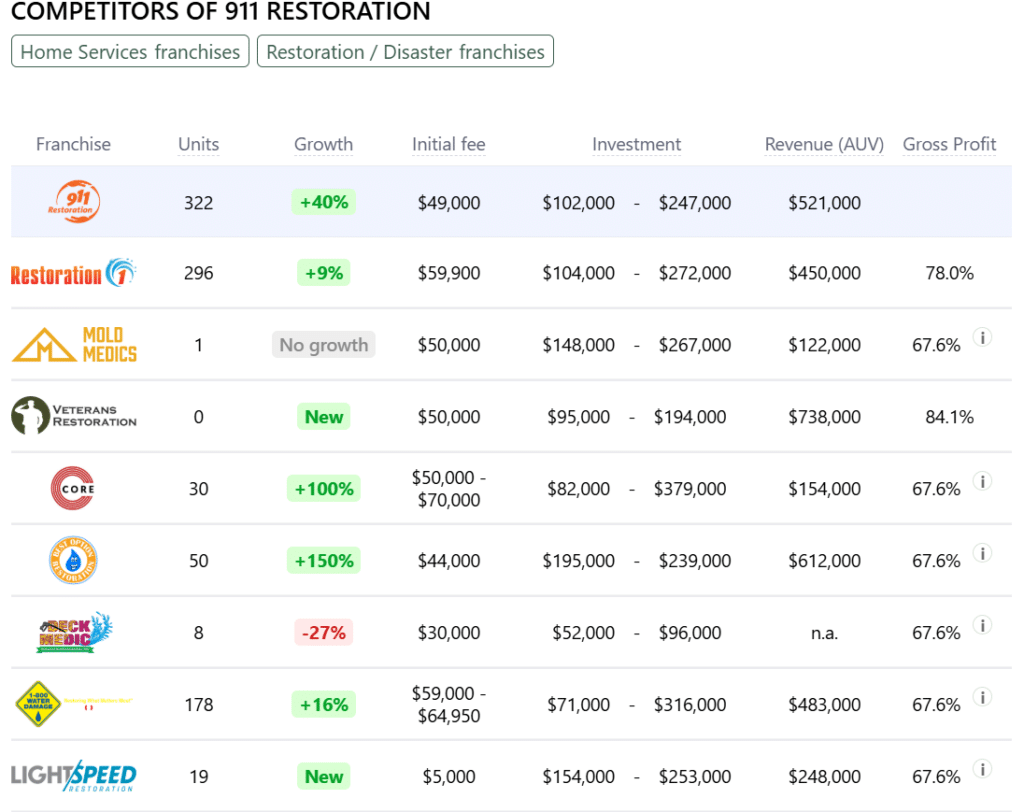Sort by Initial fee column header
1024x812 pixels.
coord(449,144)
